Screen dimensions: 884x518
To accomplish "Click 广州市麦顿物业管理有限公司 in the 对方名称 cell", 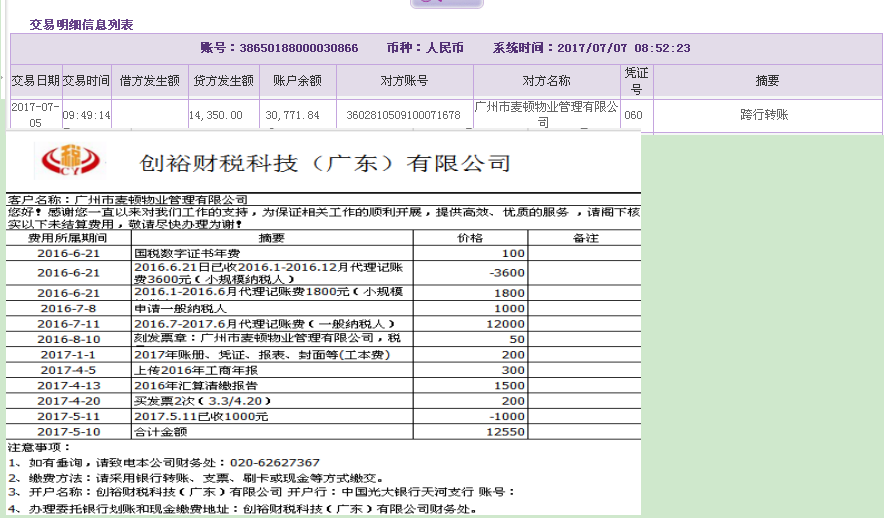I will [546, 114].
